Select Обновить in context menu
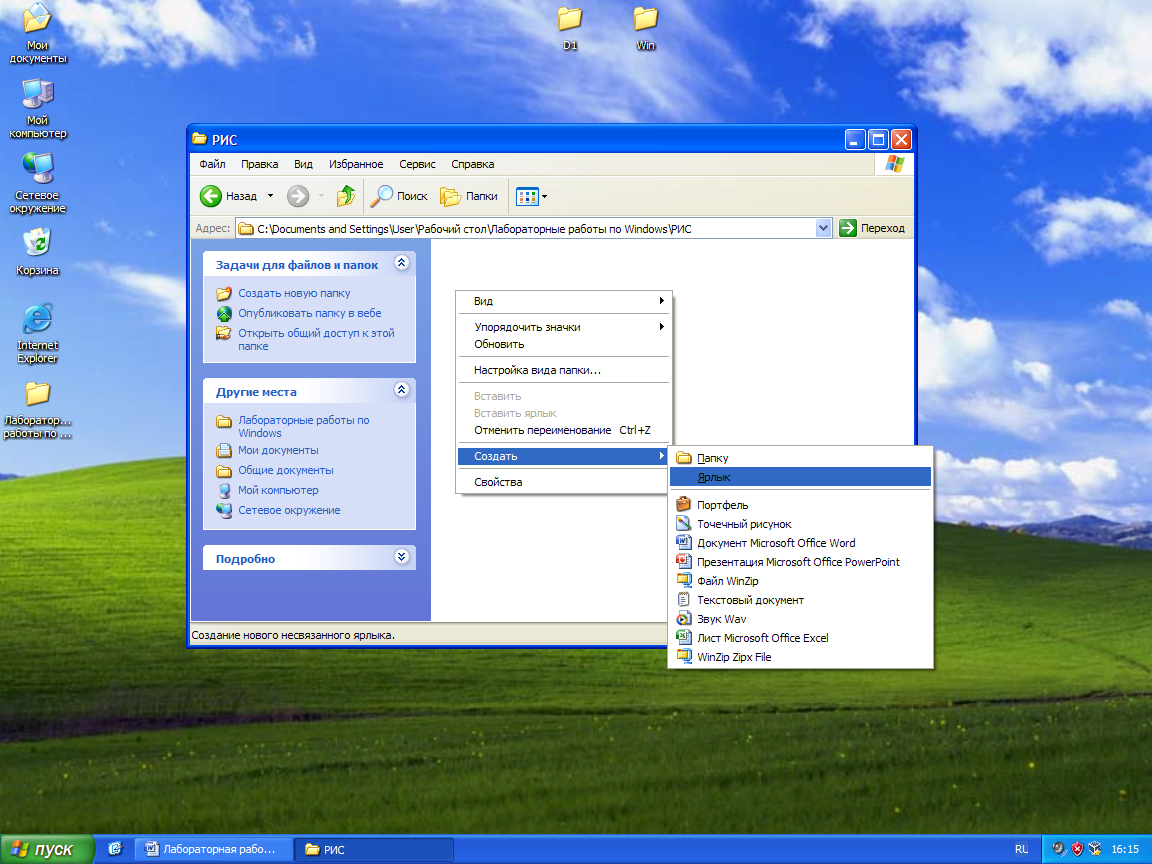The image size is (1152, 864). coord(564,344)
